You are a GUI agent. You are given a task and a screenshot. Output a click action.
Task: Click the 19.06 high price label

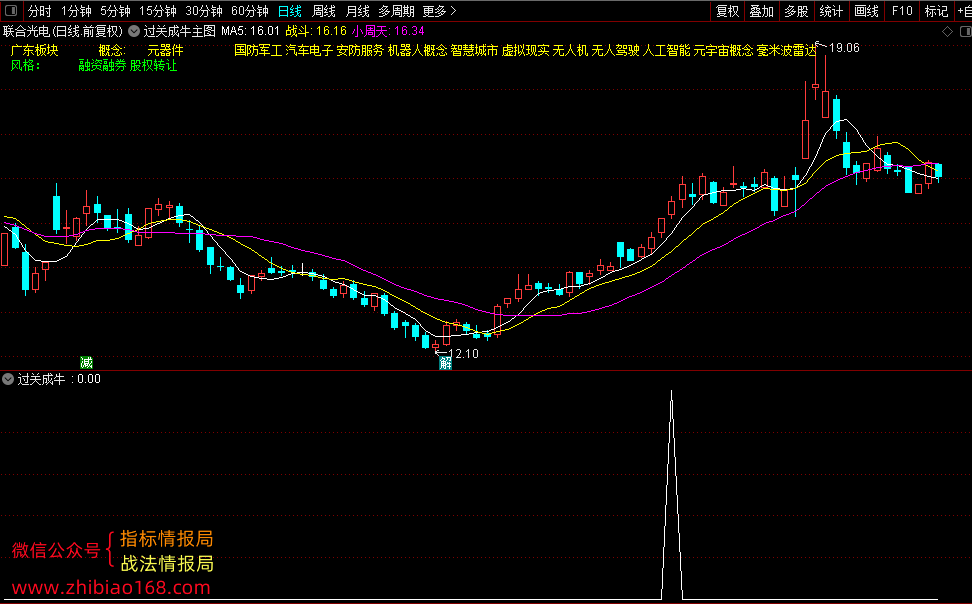(844, 48)
